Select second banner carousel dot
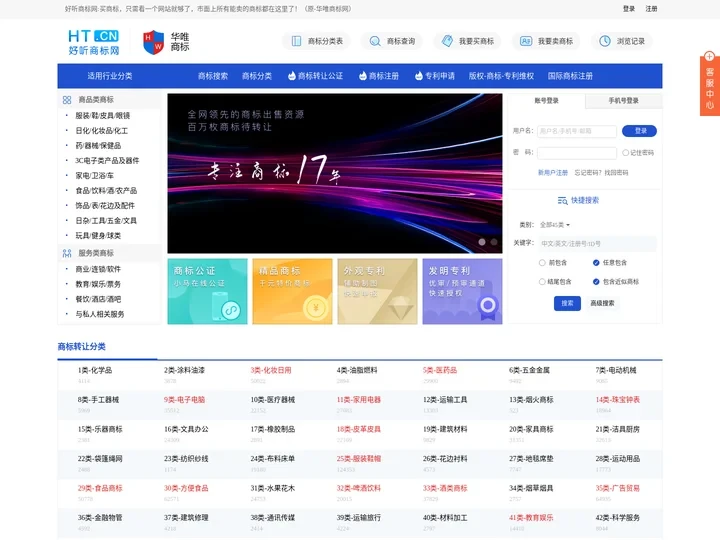720x540 pixels. 494,242
